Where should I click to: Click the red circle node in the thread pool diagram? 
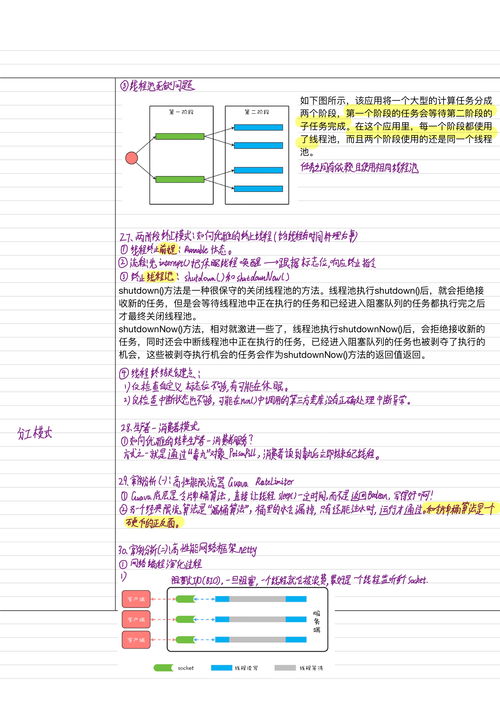point(131,158)
